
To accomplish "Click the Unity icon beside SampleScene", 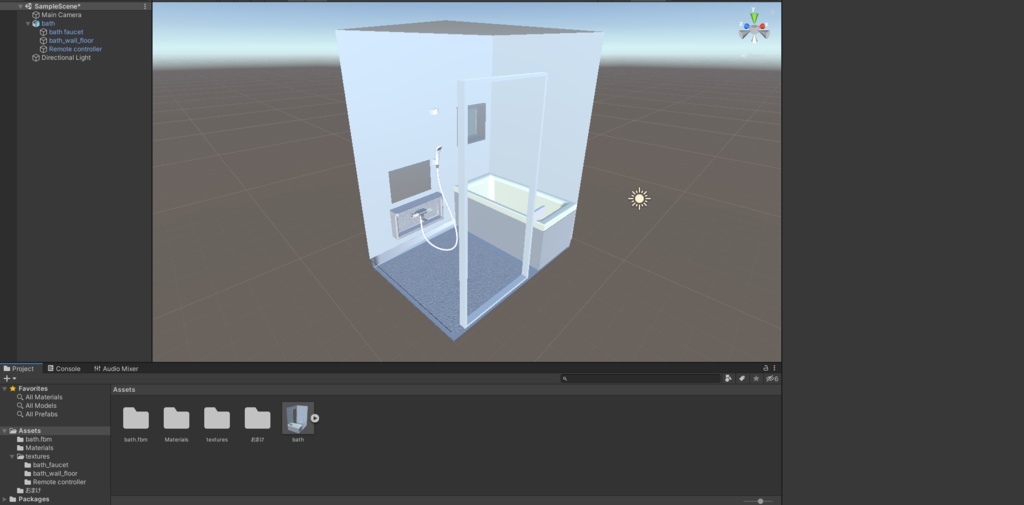I will [x=29, y=6].
